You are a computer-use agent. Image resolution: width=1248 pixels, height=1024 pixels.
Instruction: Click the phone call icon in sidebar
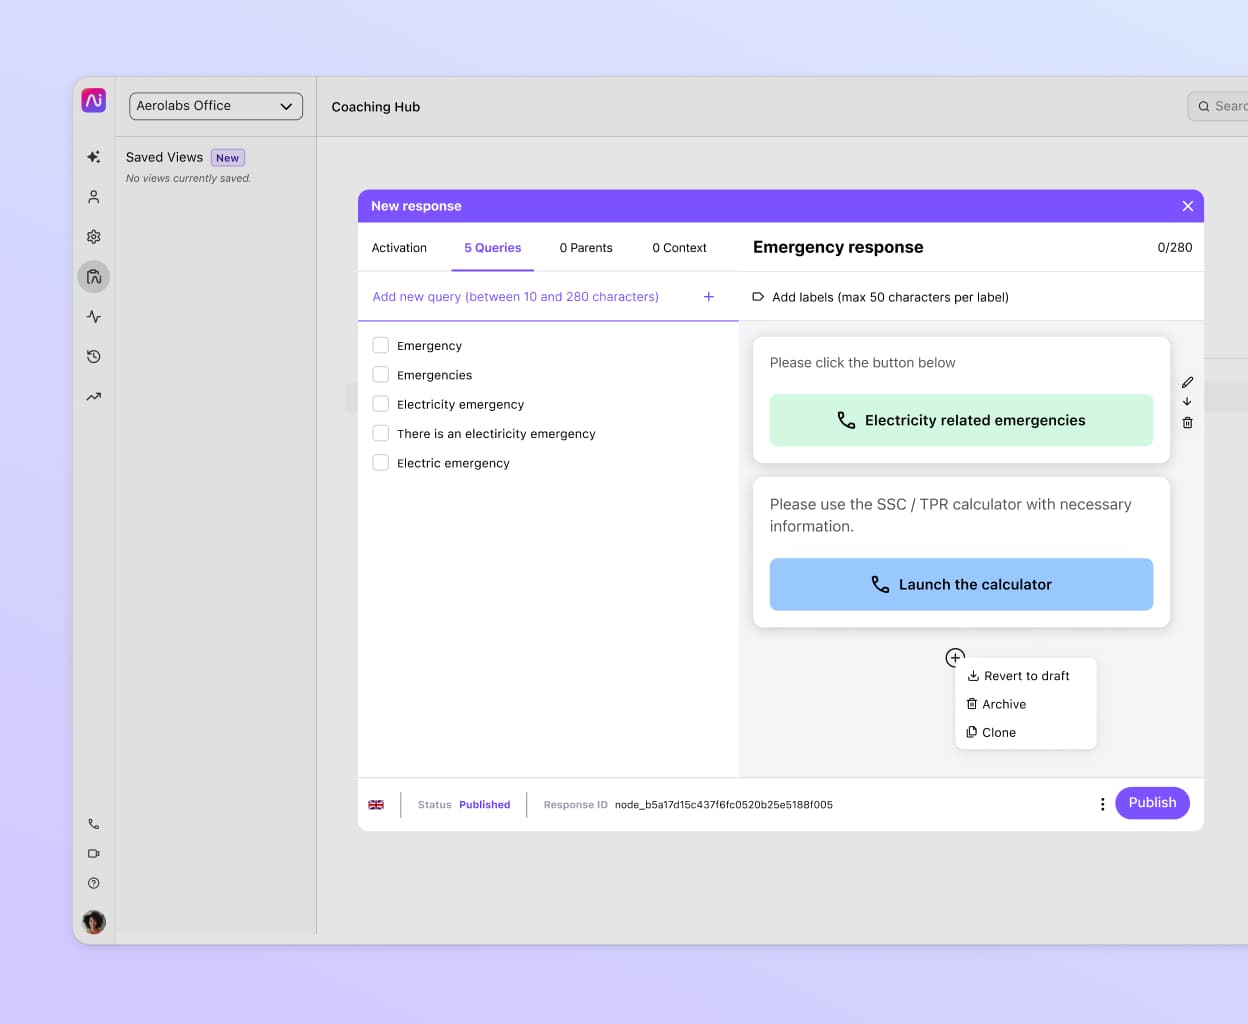[x=93, y=823]
